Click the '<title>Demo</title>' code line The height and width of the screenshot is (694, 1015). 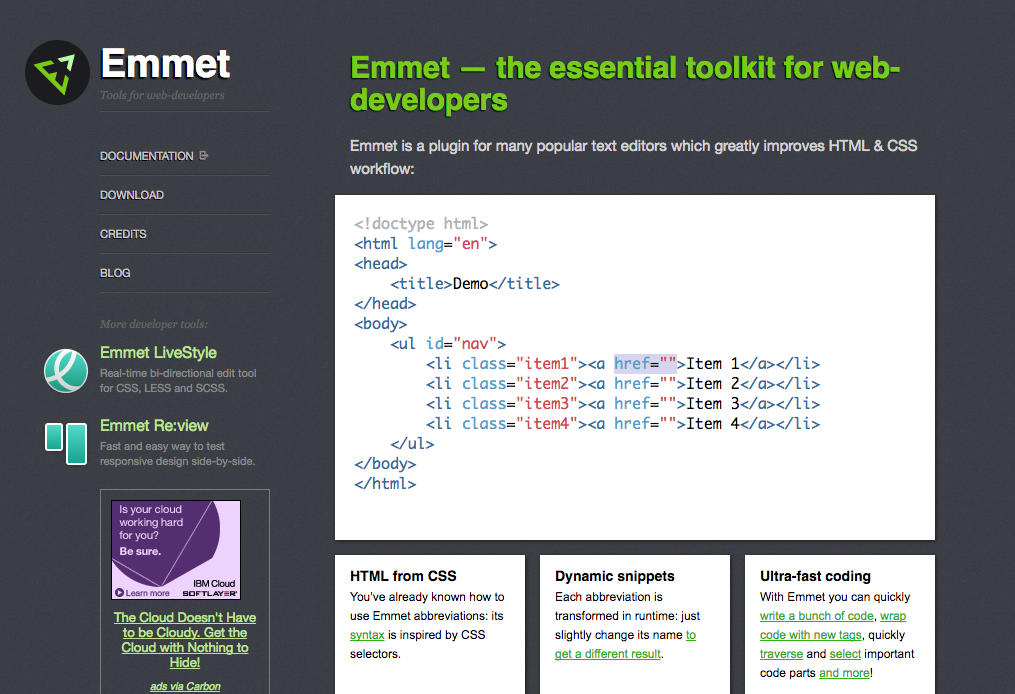(x=474, y=284)
